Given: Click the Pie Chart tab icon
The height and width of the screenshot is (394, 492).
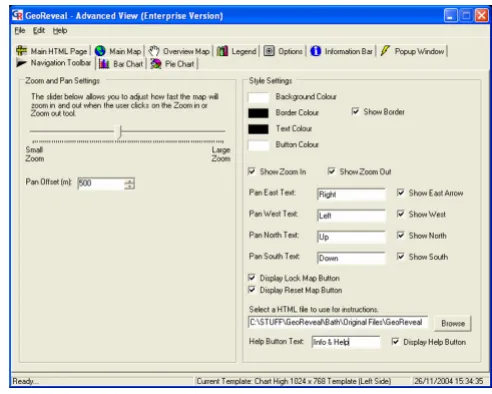Looking at the screenshot, I should pyautogui.click(x=156, y=64).
